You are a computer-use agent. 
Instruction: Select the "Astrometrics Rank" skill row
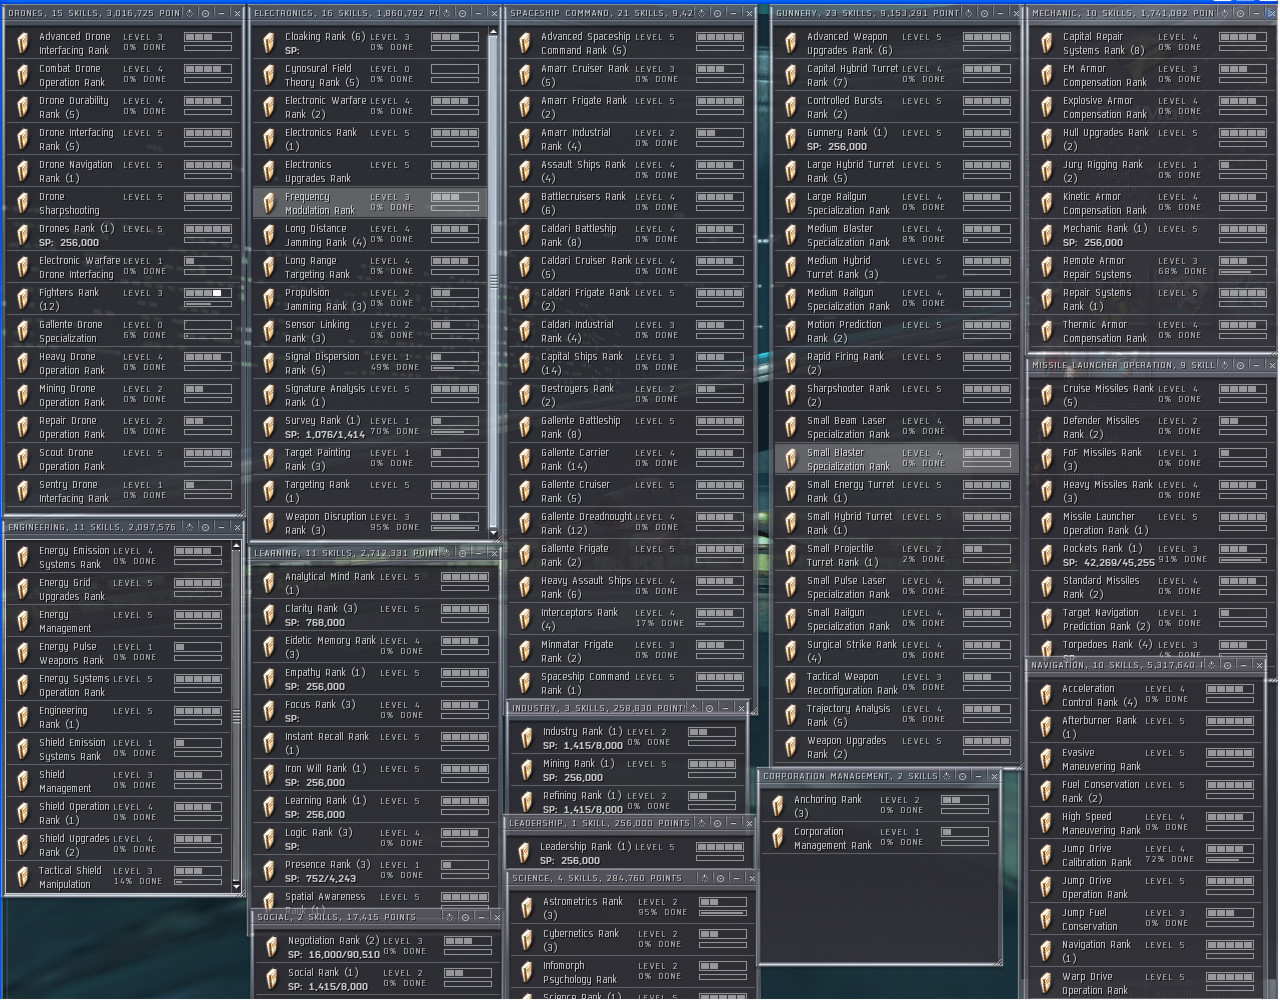[x=631, y=908]
